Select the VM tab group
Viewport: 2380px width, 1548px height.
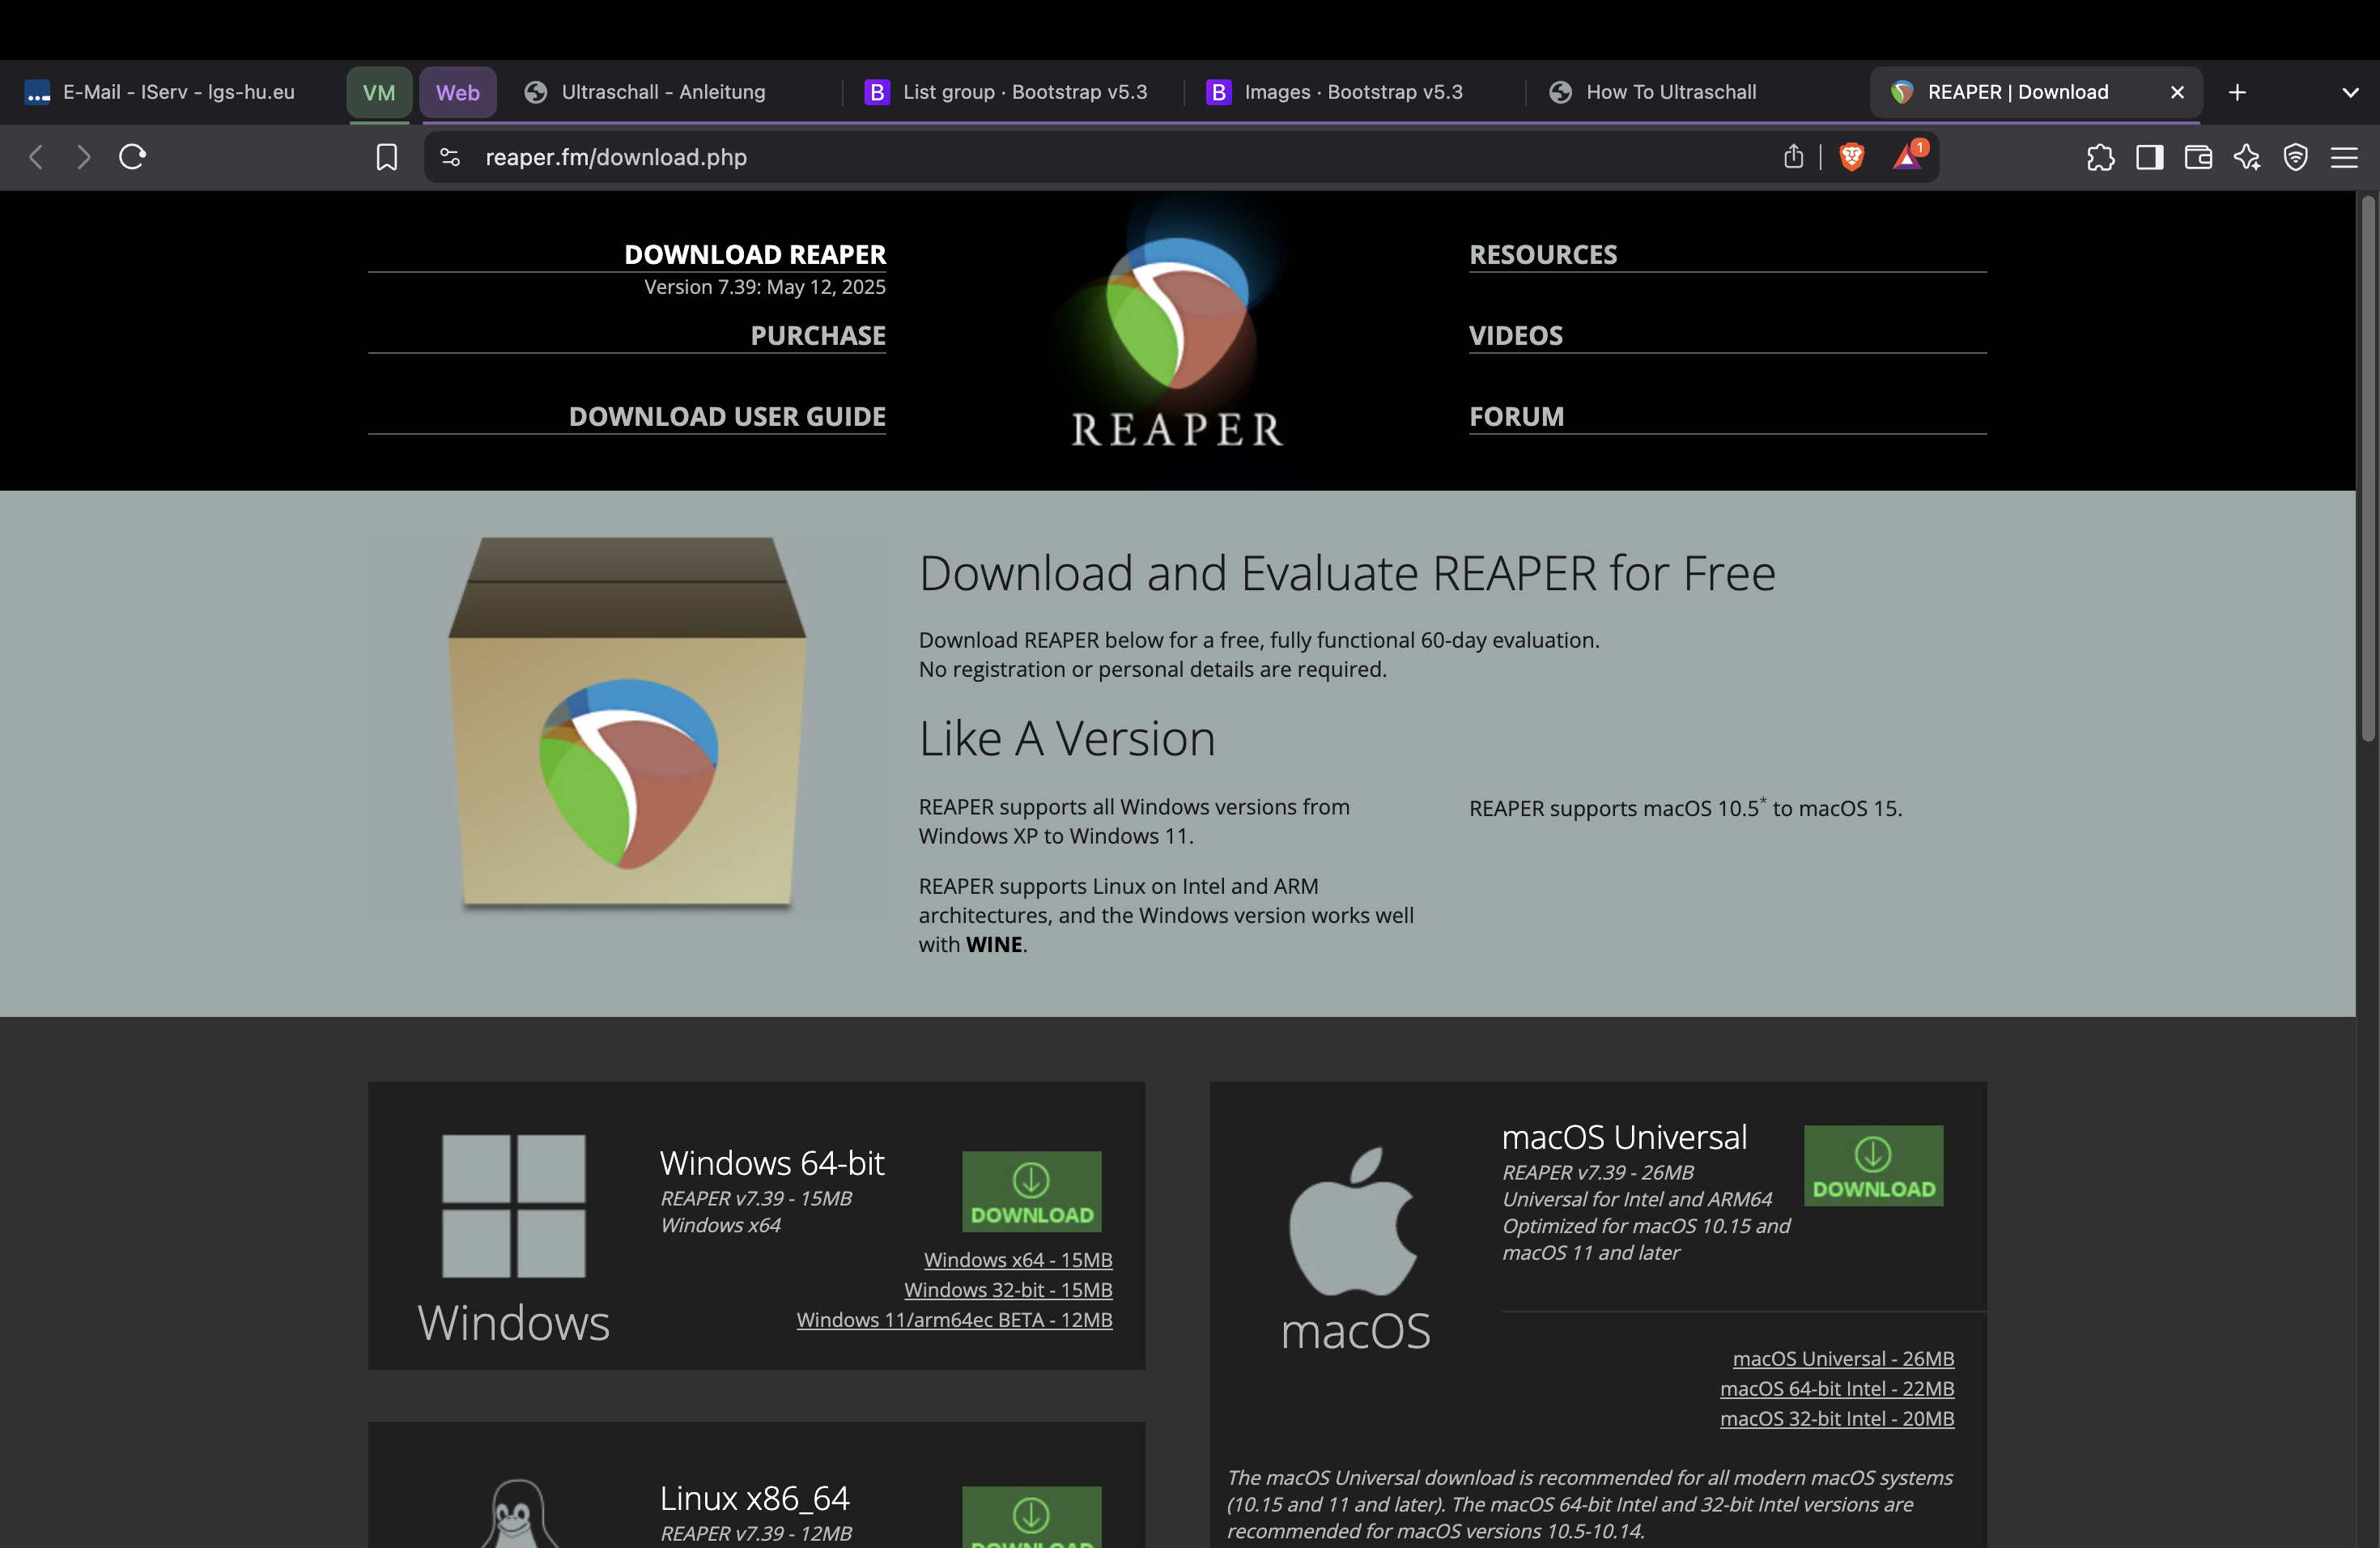[x=379, y=92]
